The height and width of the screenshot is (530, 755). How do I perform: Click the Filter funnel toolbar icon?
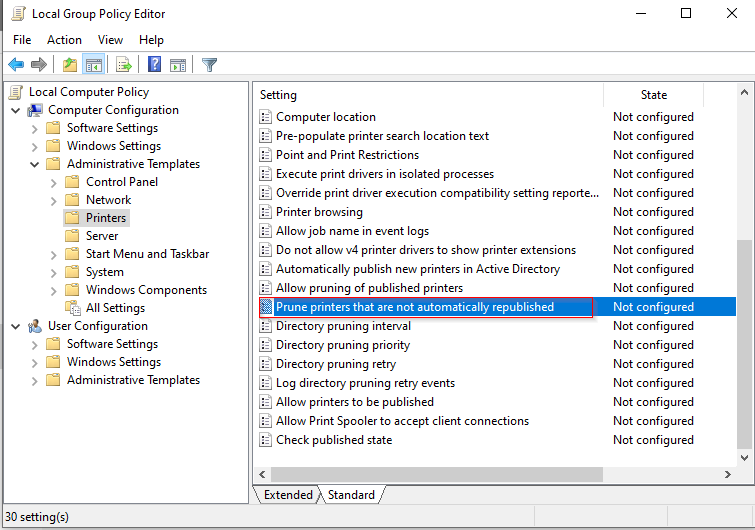click(x=209, y=65)
